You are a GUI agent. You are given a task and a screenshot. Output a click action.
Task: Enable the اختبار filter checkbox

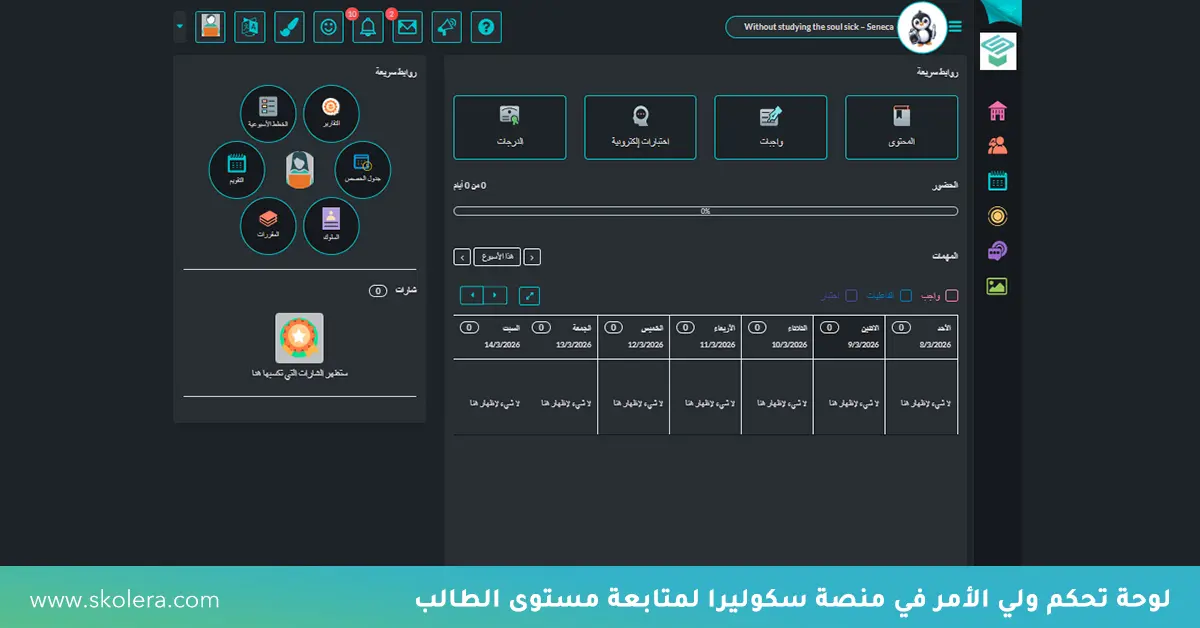tap(851, 295)
